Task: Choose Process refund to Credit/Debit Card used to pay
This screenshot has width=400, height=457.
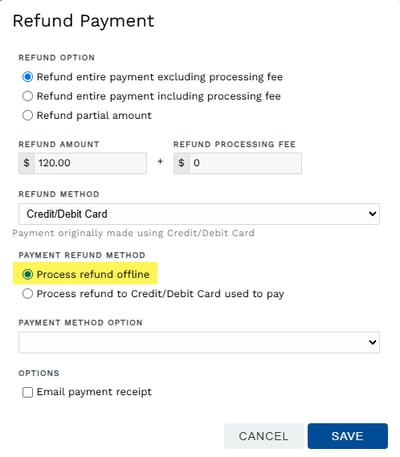Action: click(27, 294)
